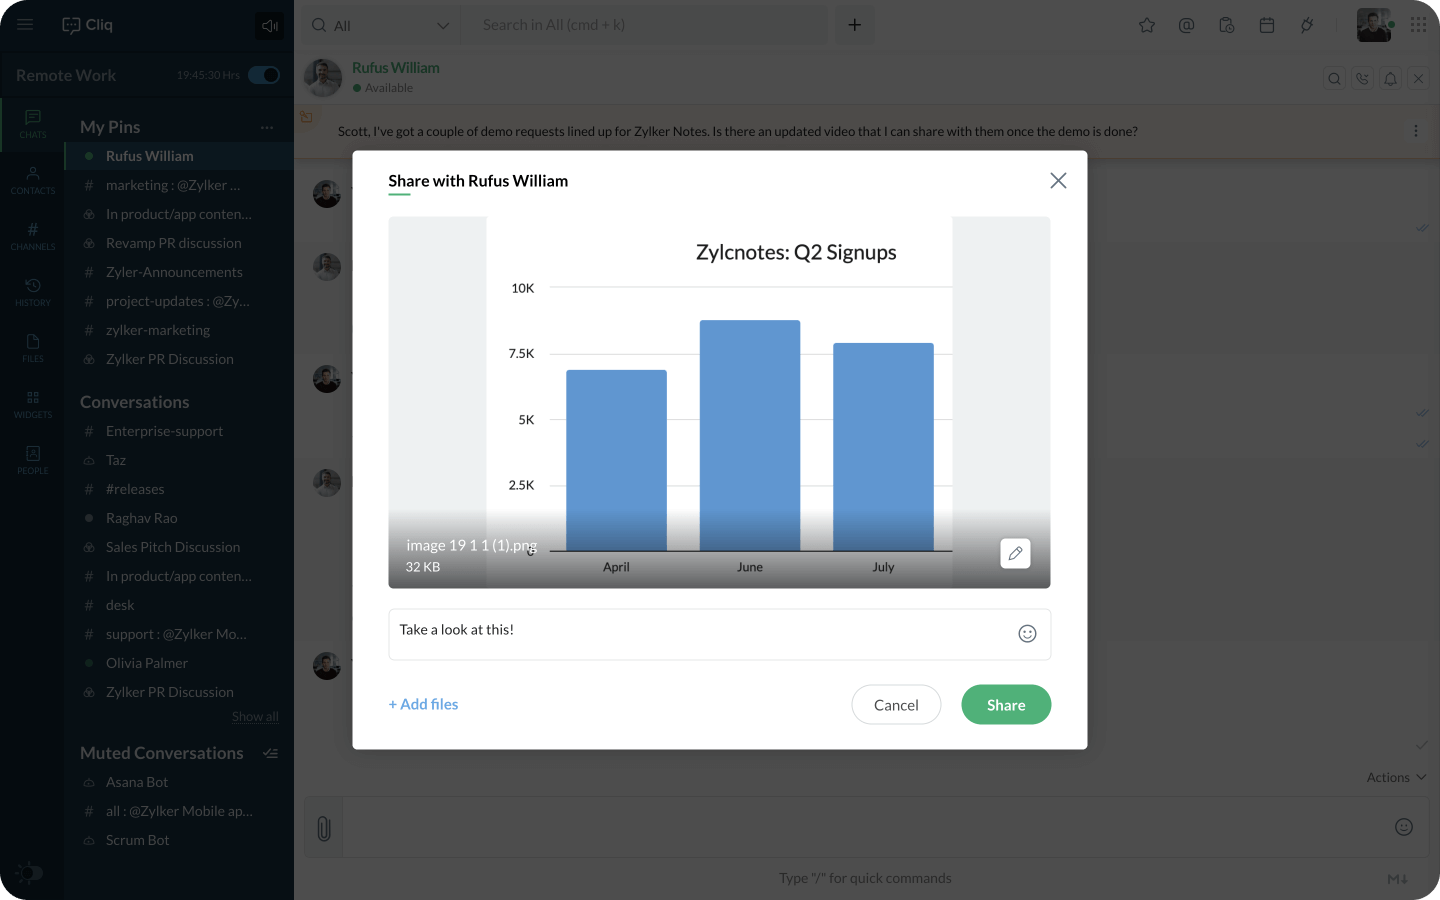Click the Cancel button
This screenshot has width=1440, height=900.
896,705
